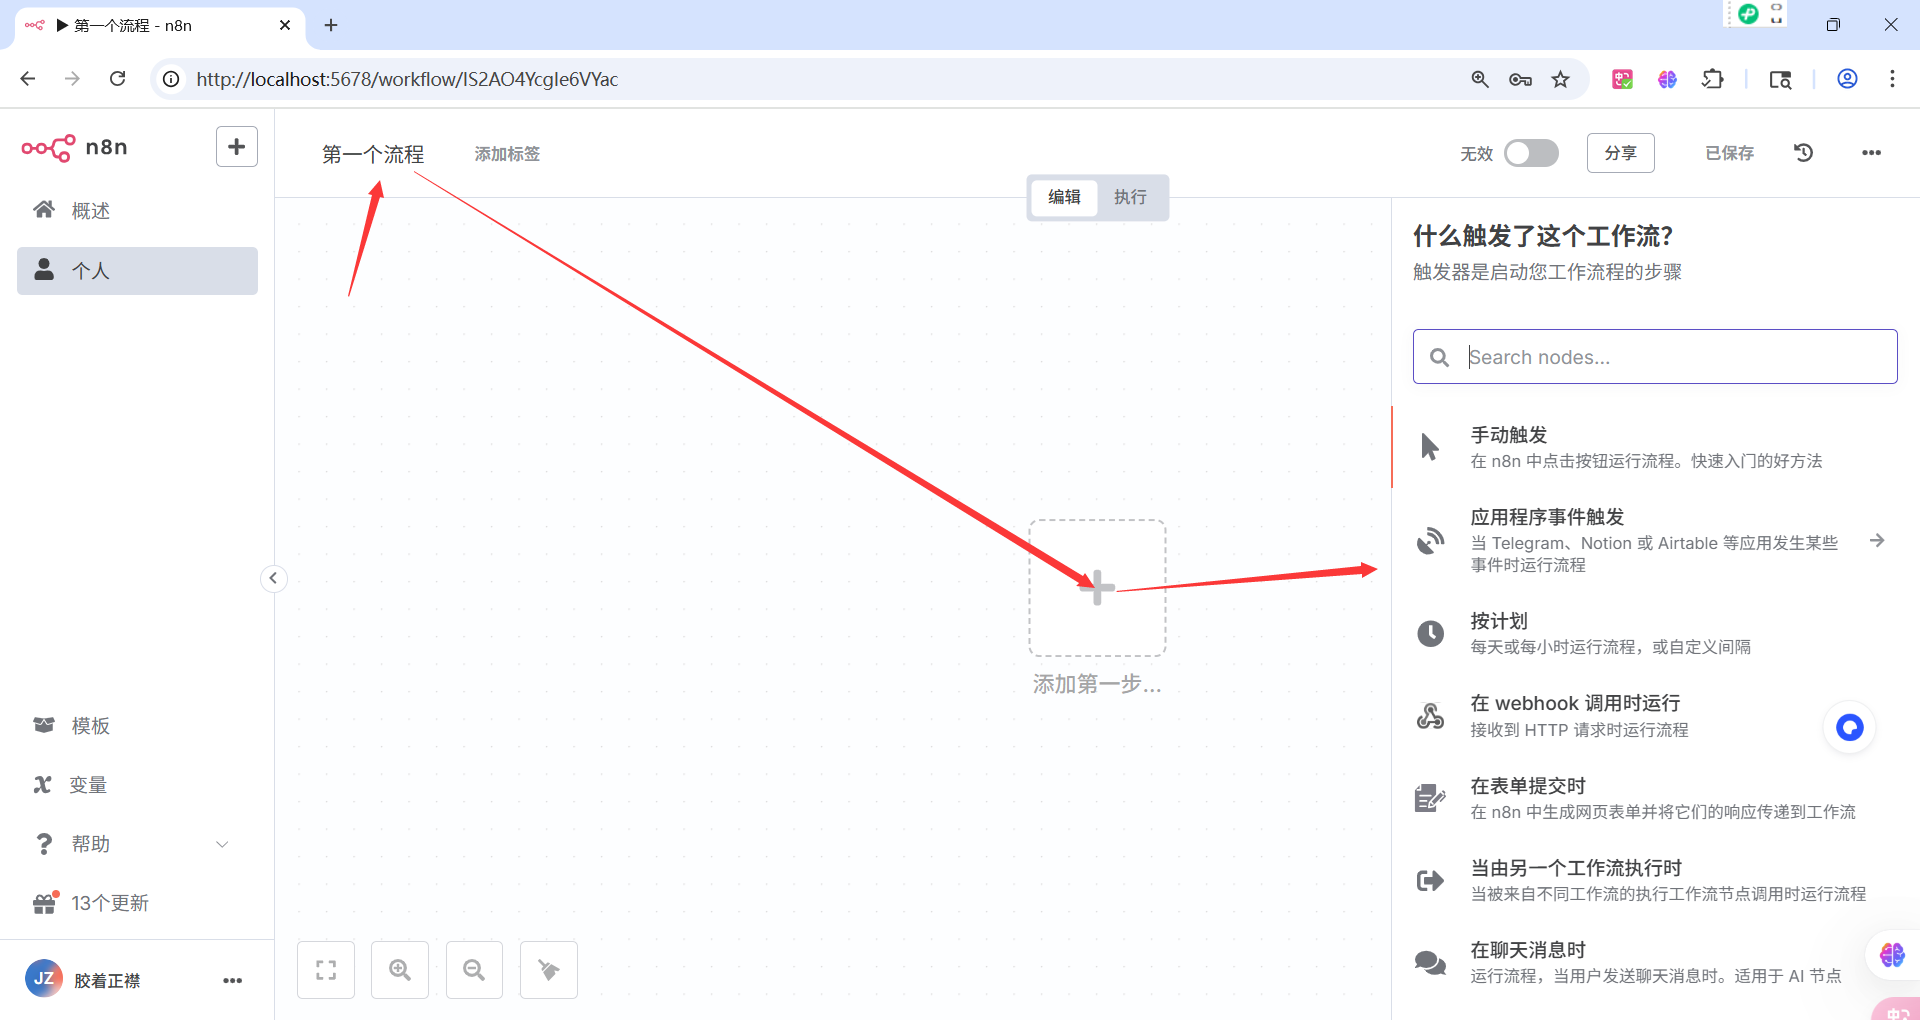The height and width of the screenshot is (1020, 1920).
Task: Zoom in on the canvas
Action: [x=400, y=970]
